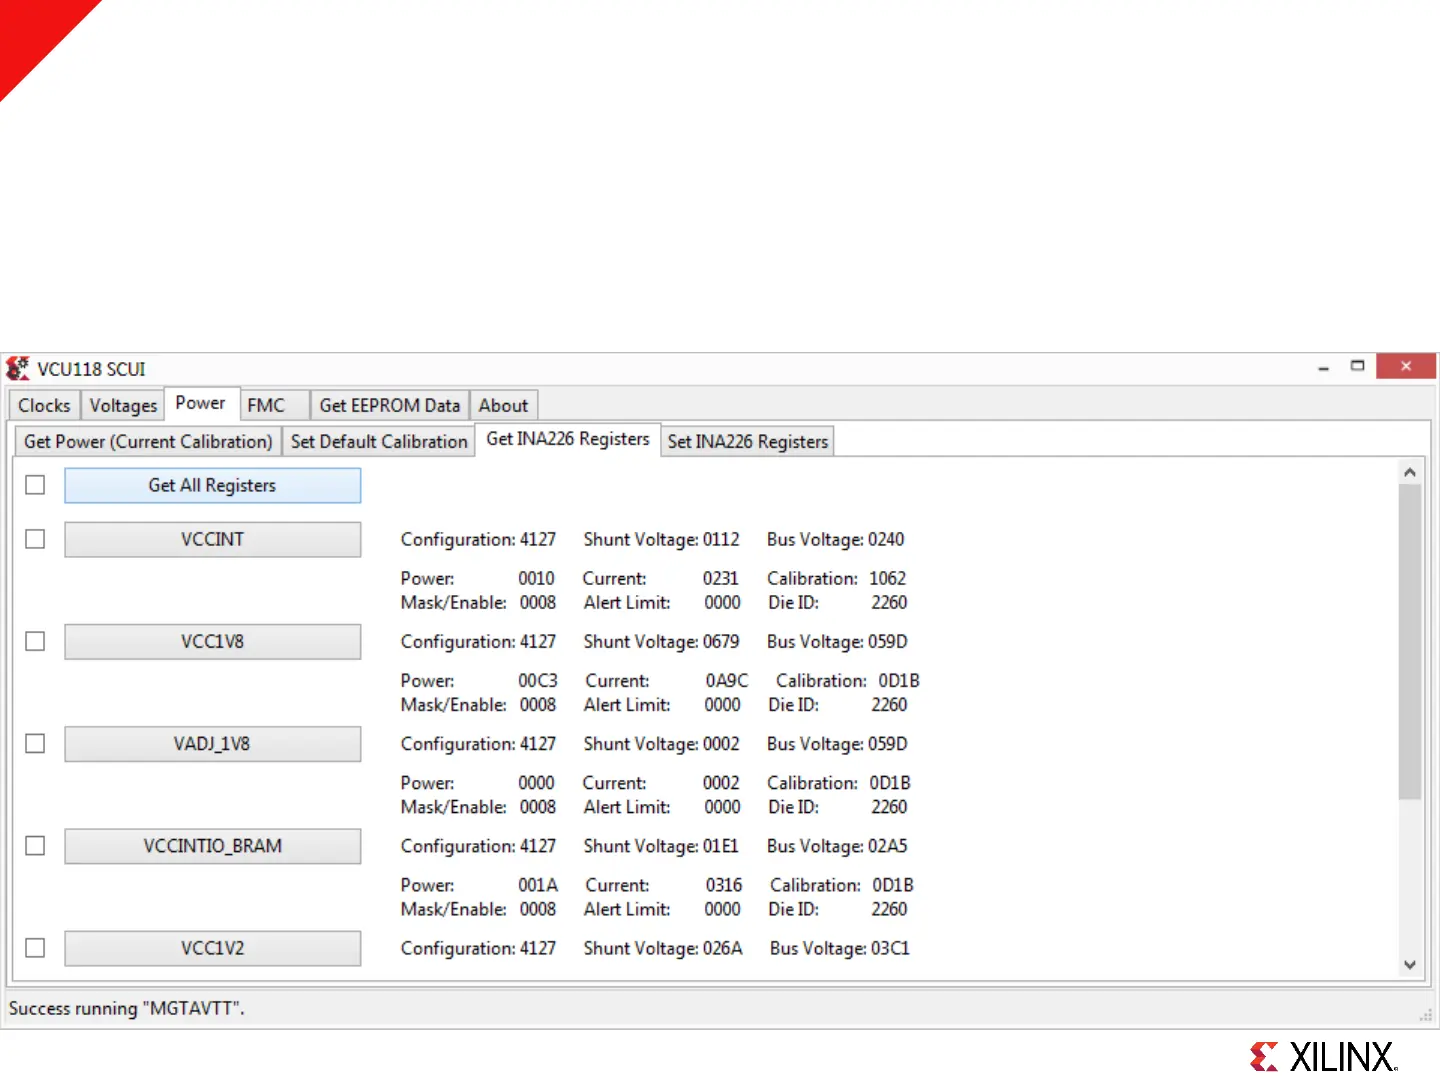The width and height of the screenshot is (1440, 1080).
Task: Tick the checkbox beside Get All Registers
Action: 35,485
